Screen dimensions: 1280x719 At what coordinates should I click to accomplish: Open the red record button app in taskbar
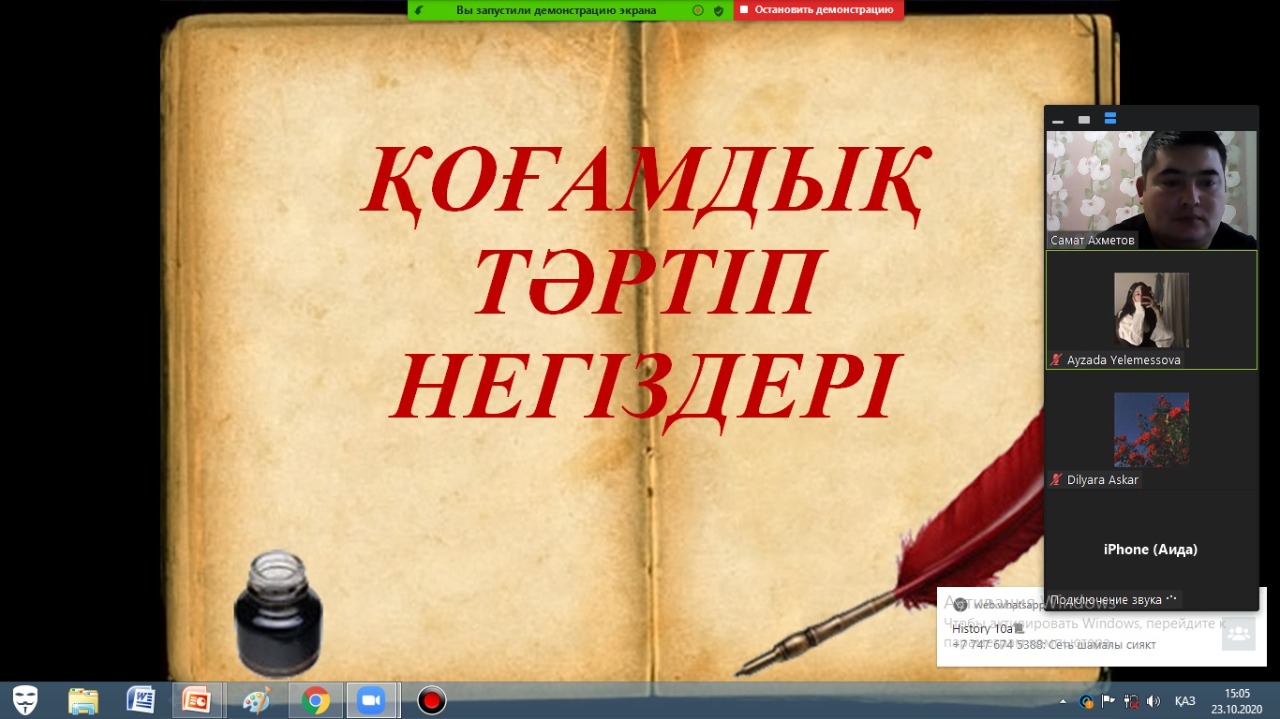431,700
